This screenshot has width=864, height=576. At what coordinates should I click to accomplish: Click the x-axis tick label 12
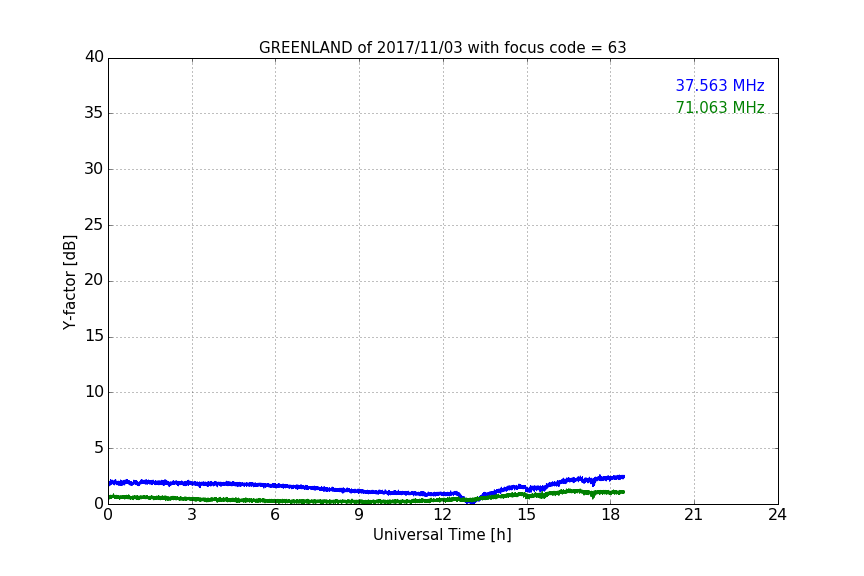coord(443,515)
